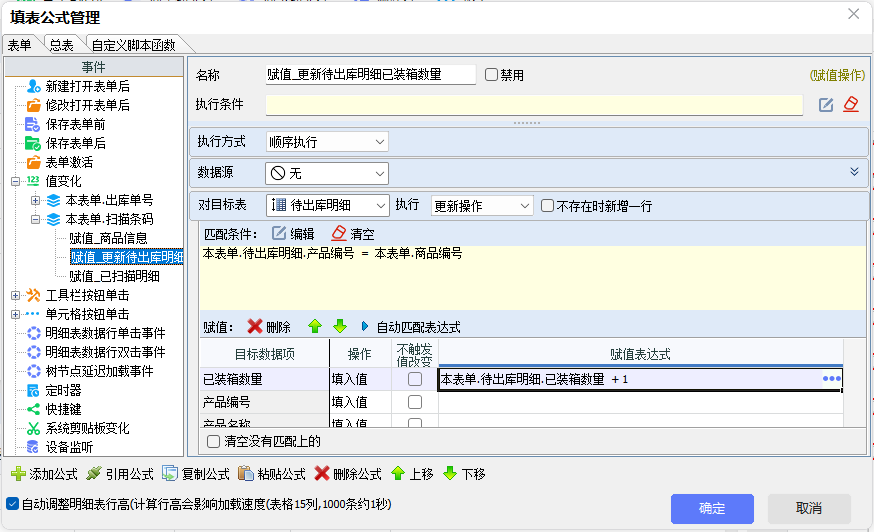This screenshot has height=532, width=874.
Task: Click 取消 button
Action: (809, 508)
